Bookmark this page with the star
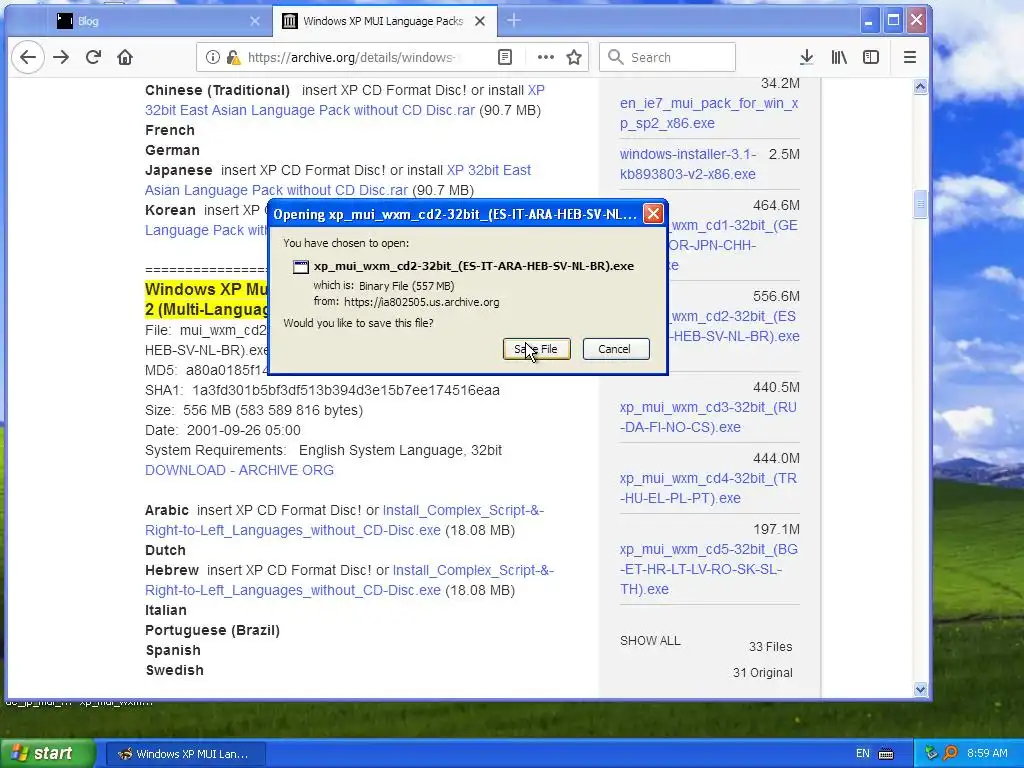1024x768 pixels. tap(574, 57)
